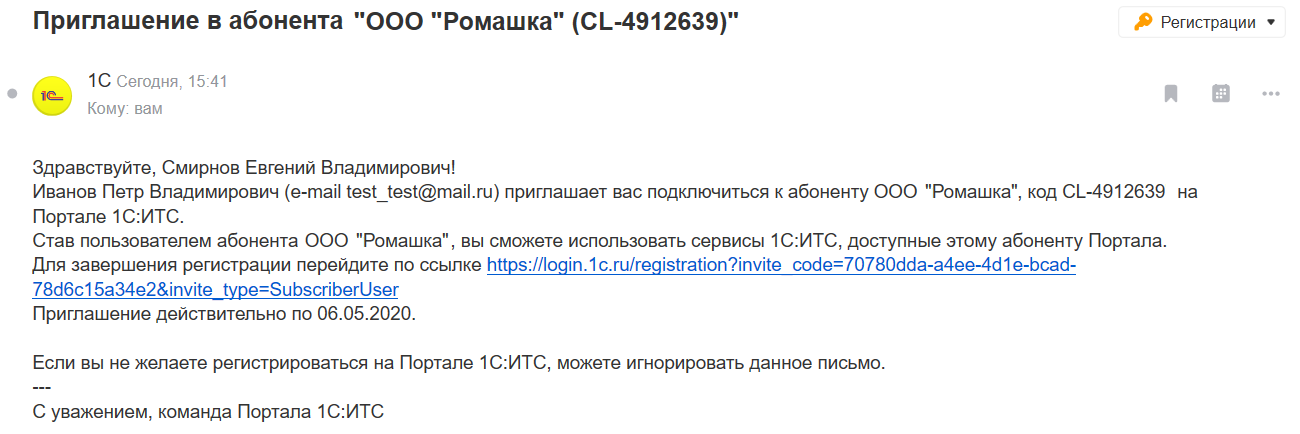Click the yellow 1C sender avatar

52,95
